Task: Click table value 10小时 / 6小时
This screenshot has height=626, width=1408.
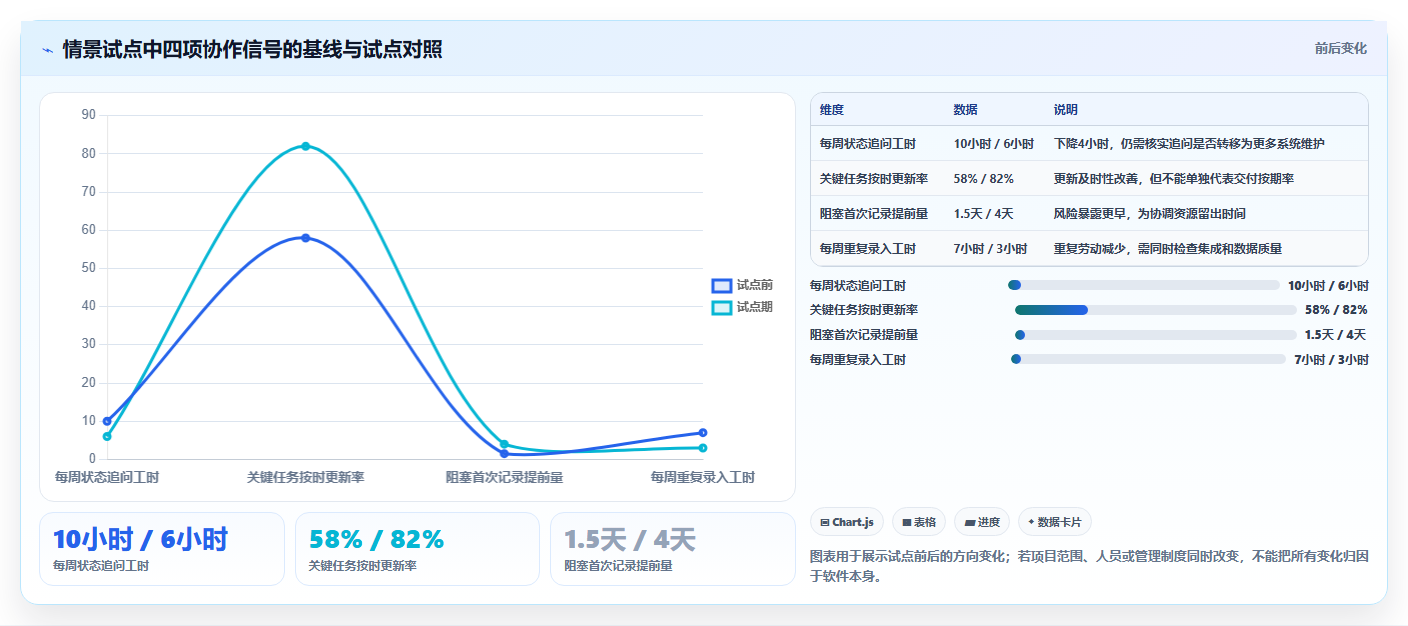Action: pyautogui.click(x=994, y=144)
